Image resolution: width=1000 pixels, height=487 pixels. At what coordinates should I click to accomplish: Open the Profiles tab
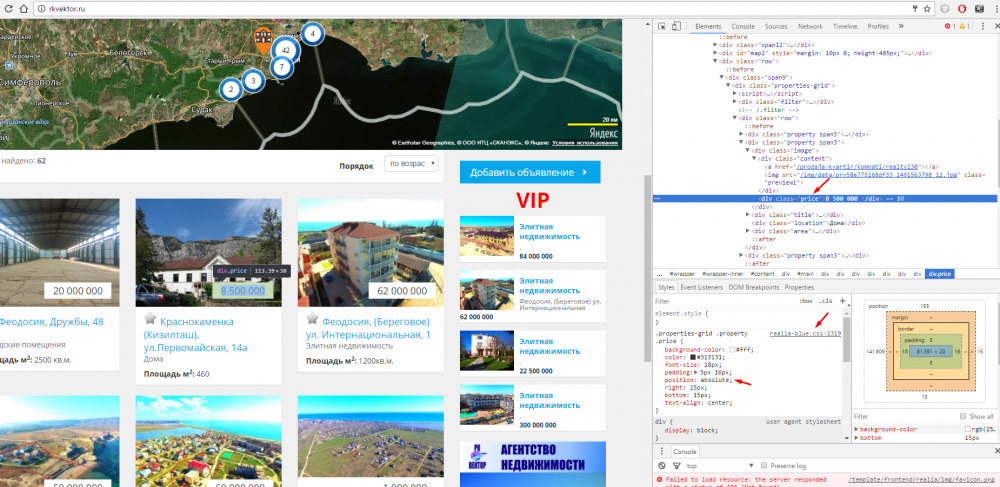coord(878,27)
